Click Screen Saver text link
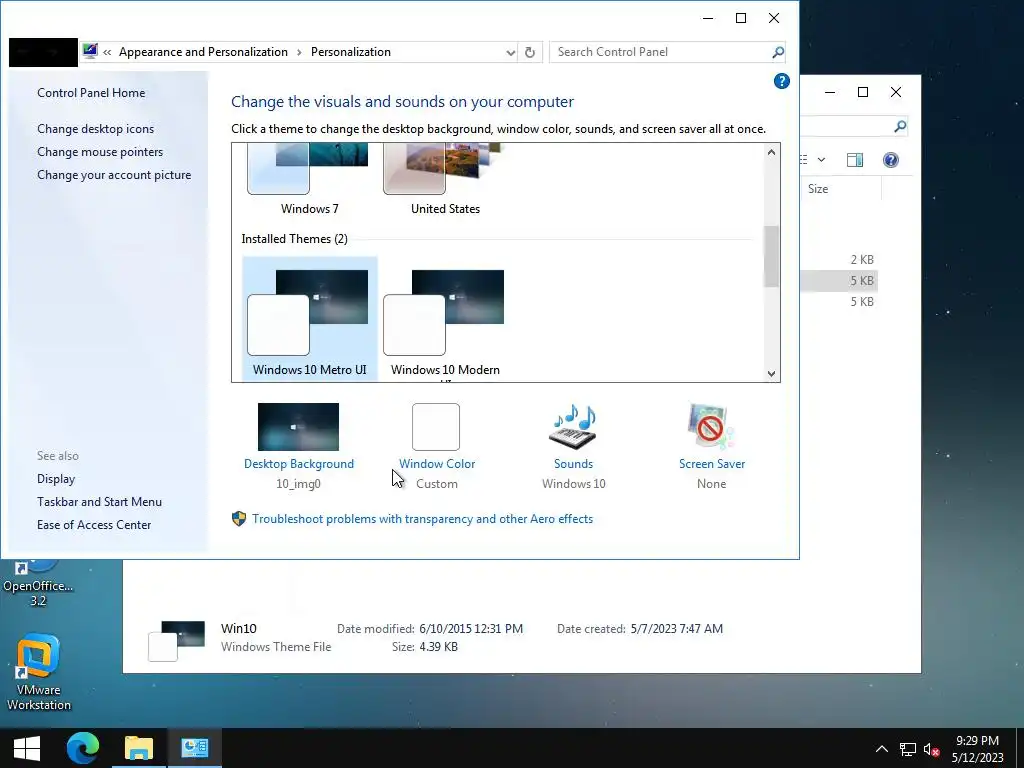Screen dimensions: 1024x768 tap(712, 464)
